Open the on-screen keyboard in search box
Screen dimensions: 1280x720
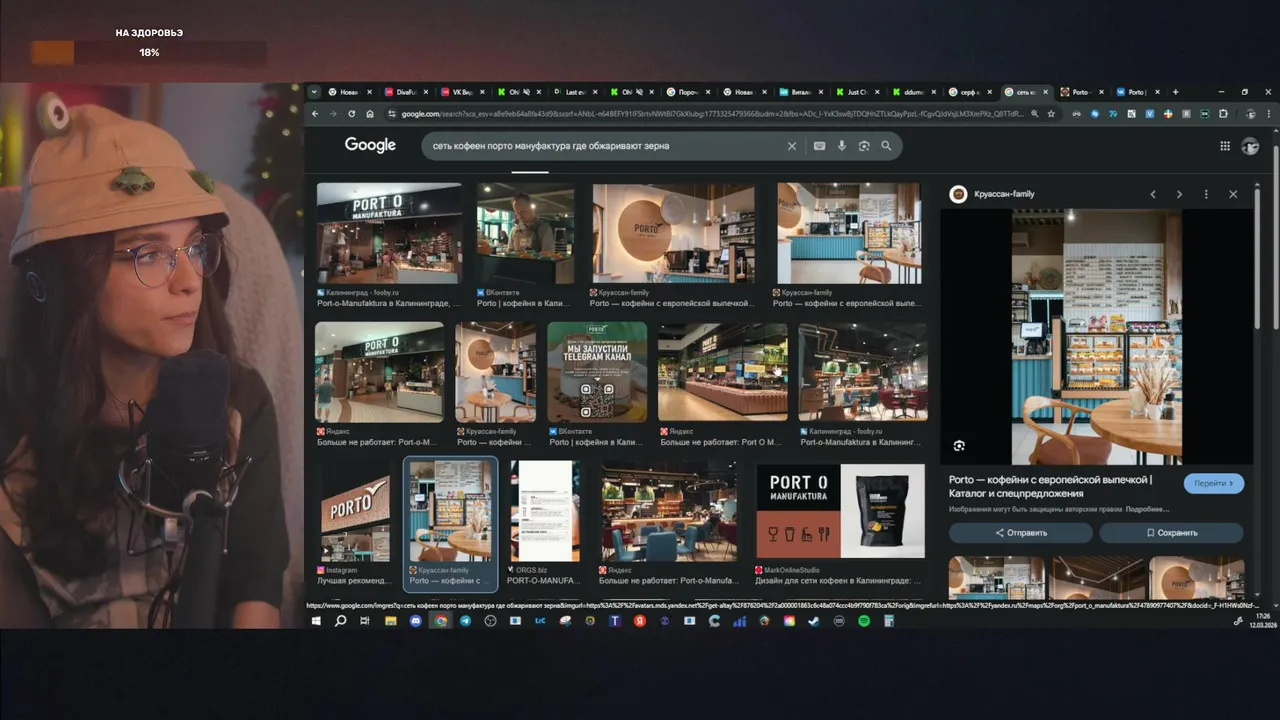pos(819,146)
